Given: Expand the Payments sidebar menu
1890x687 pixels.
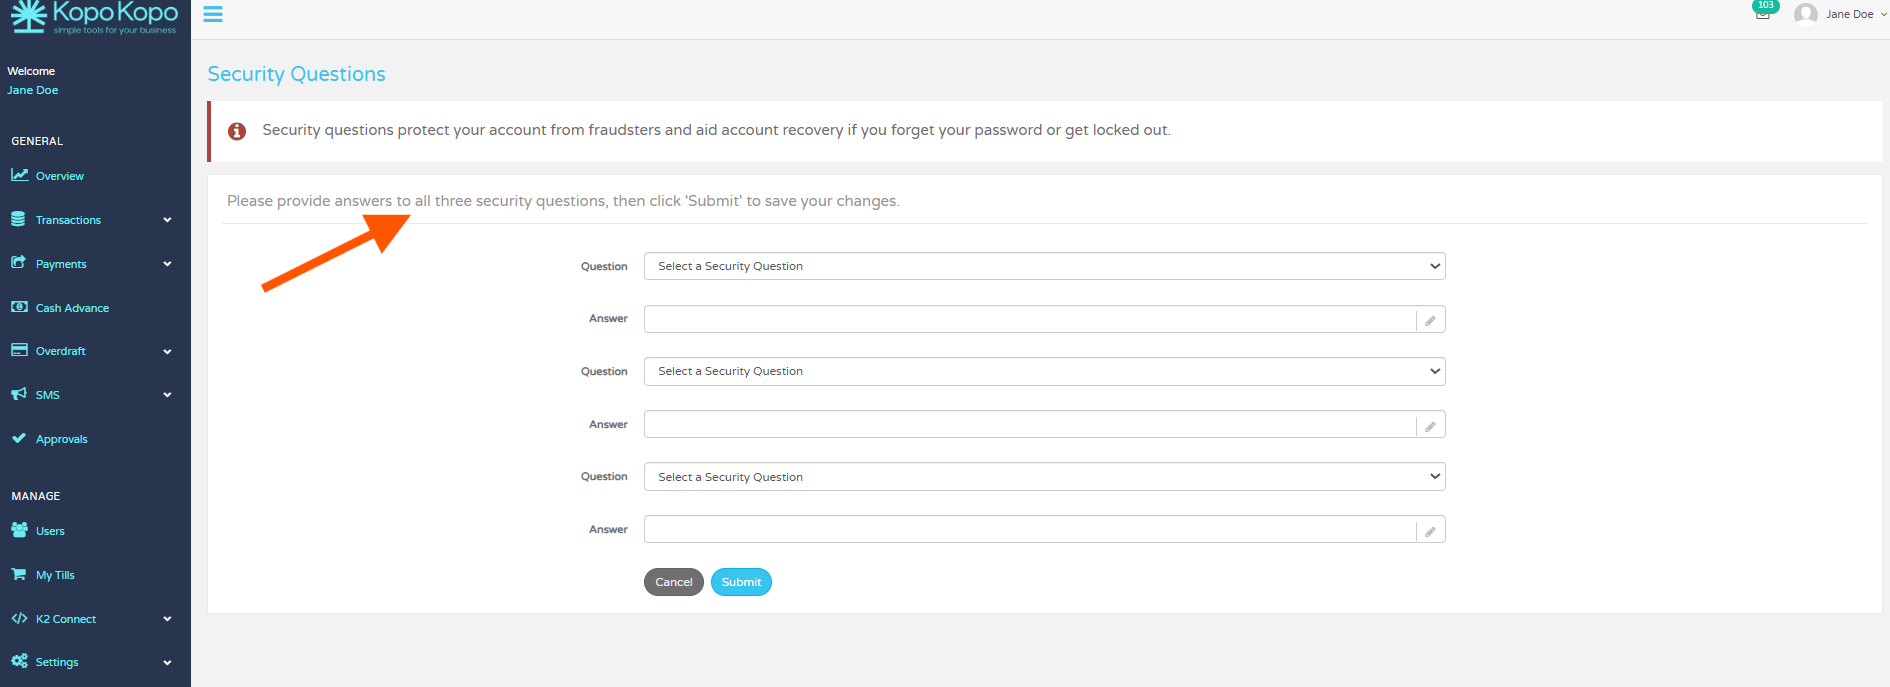Looking at the screenshot, I should point(90,264).
